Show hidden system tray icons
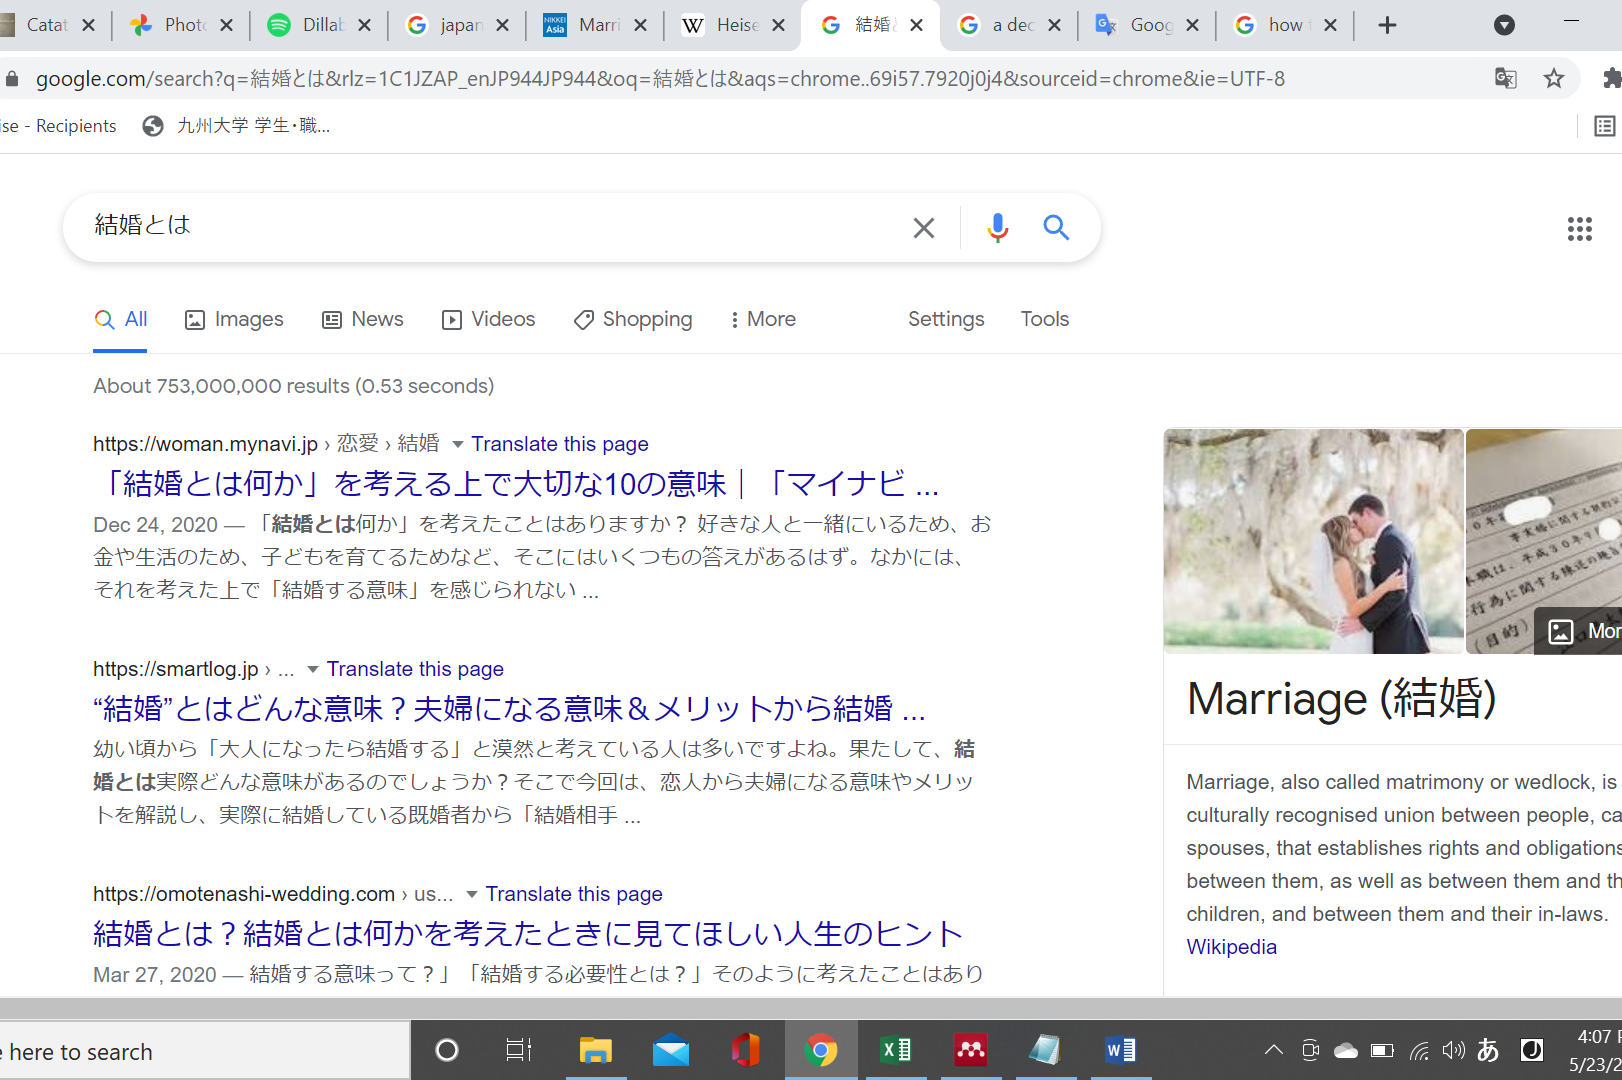Viewport: 1622px width, 1080px height. [x=1273, y=1050]
